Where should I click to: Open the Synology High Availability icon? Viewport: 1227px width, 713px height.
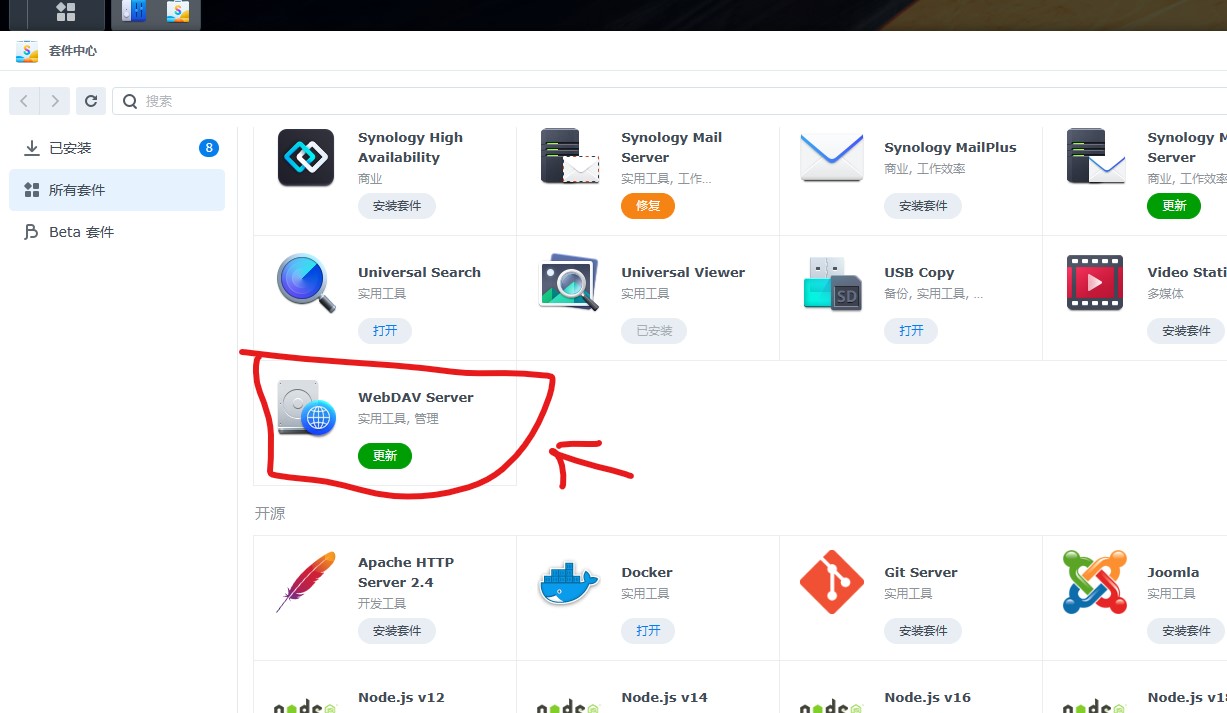click(306, 157)
